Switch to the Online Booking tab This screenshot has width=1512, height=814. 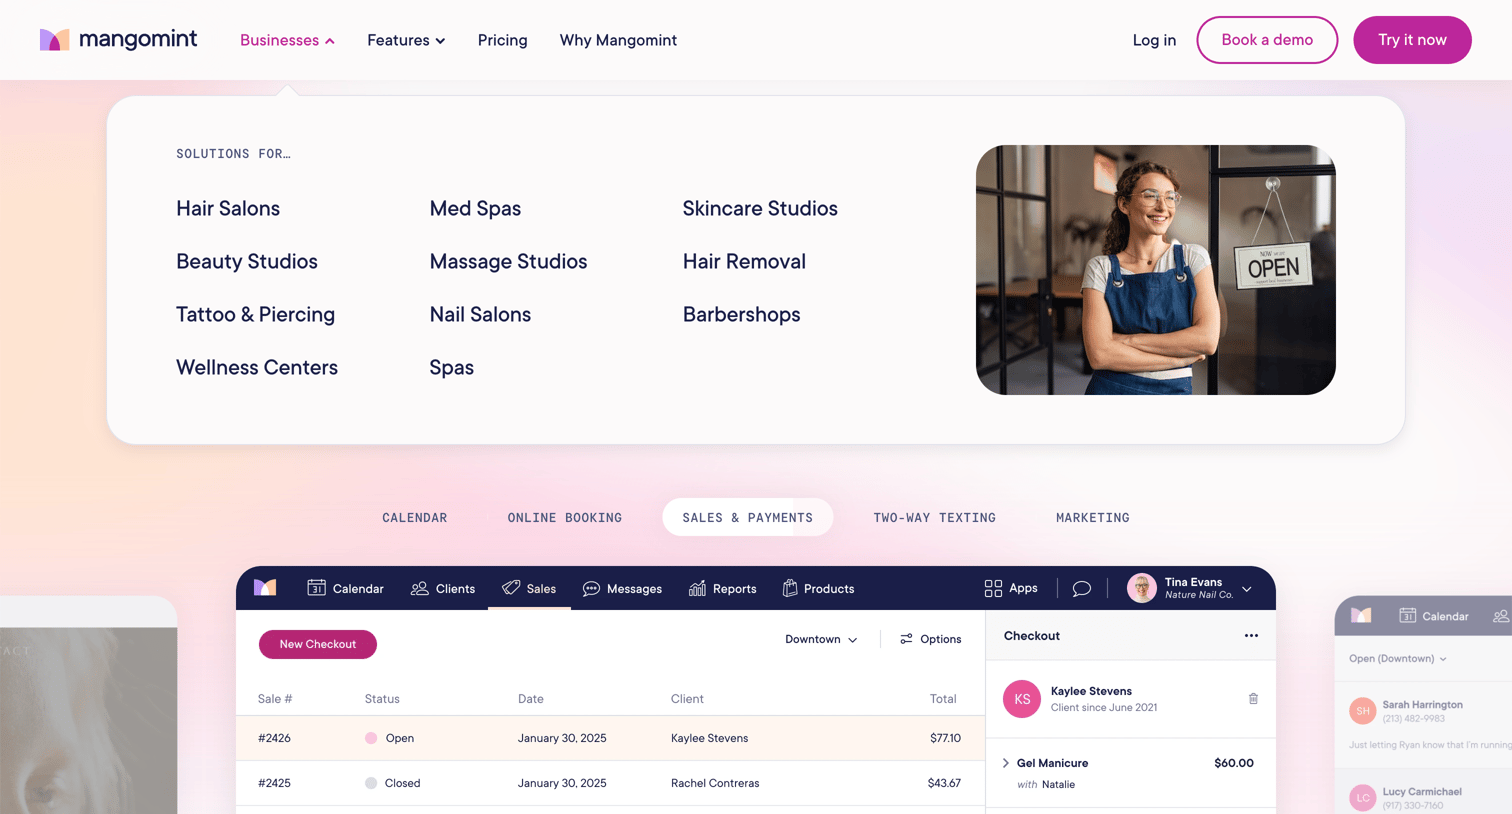point(565,517)
